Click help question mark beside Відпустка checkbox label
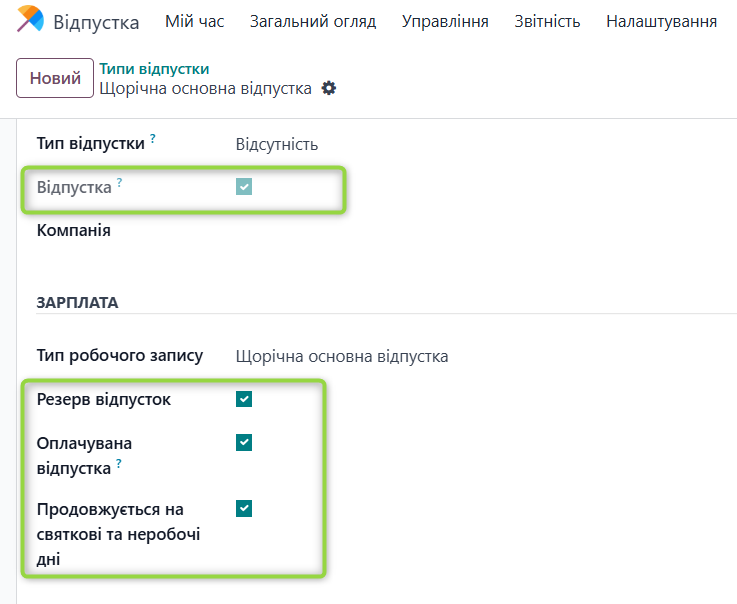The height and width of the screenshot is (604, 737). (x=119, y=182)
